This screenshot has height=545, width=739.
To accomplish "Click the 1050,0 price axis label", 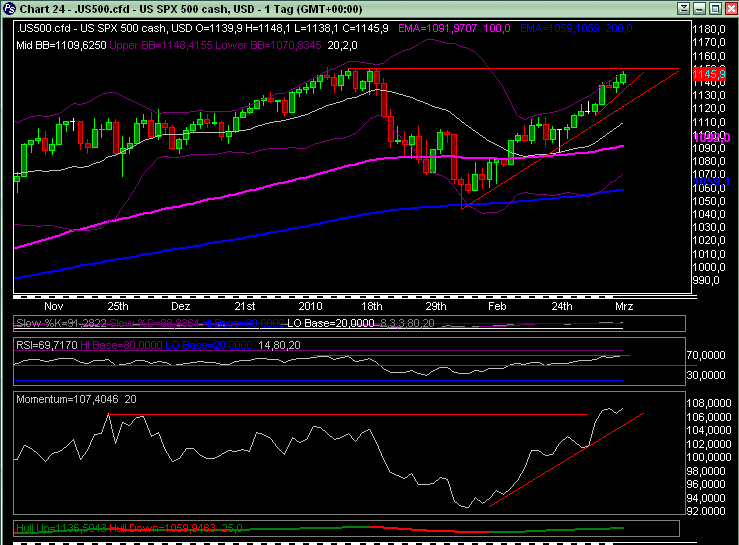I will (x=709, y=201).
